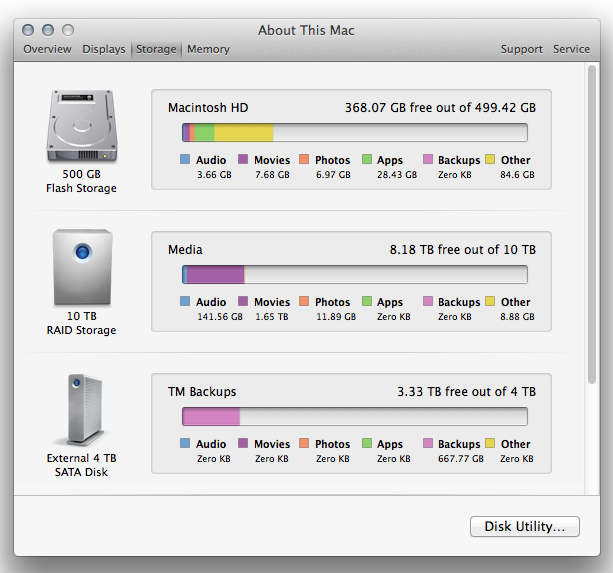Viewport: 613px width, 573px height.
Task: Click TM Backups orange Photos swatch
Action: pyautogui.click(x=304, y=443)
